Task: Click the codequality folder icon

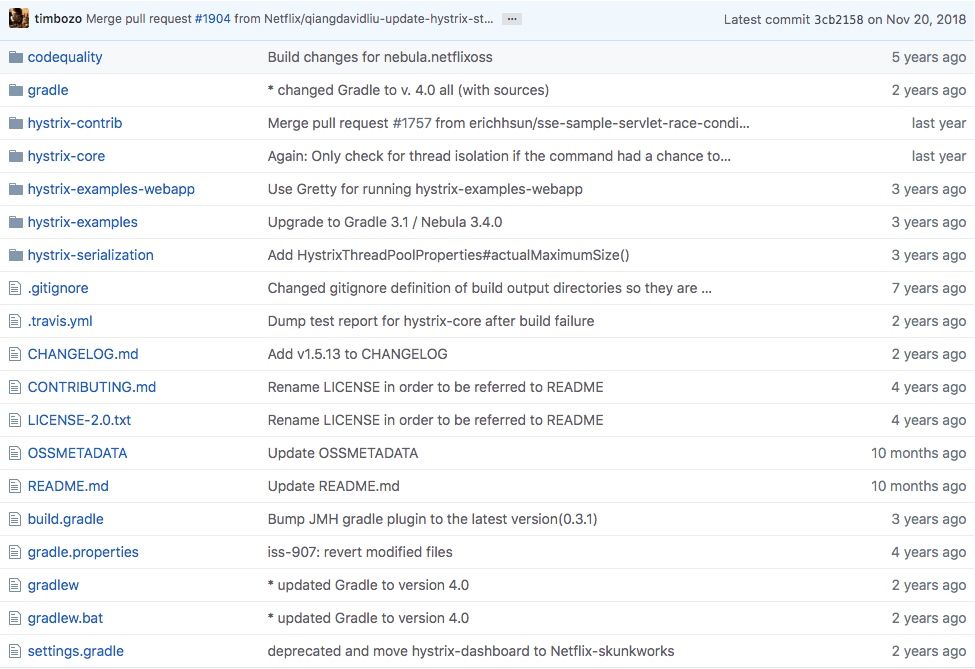Action: coord(15,57)
